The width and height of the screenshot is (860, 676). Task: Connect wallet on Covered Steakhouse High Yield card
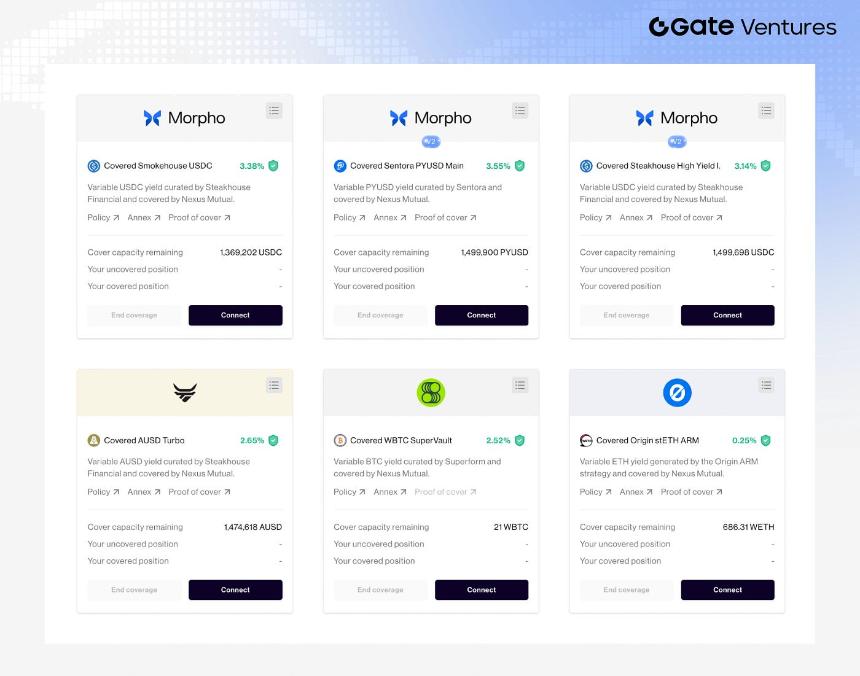(728, 315)
